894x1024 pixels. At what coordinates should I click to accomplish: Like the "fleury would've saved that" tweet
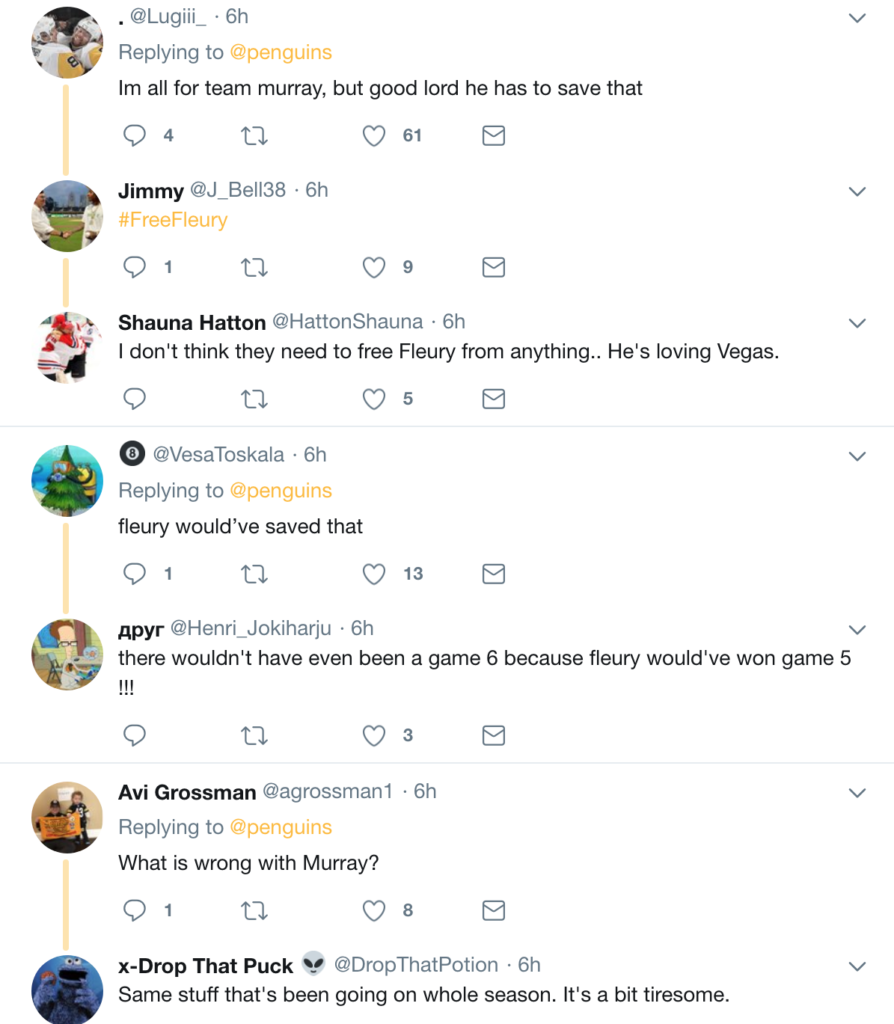pos(374,573)
